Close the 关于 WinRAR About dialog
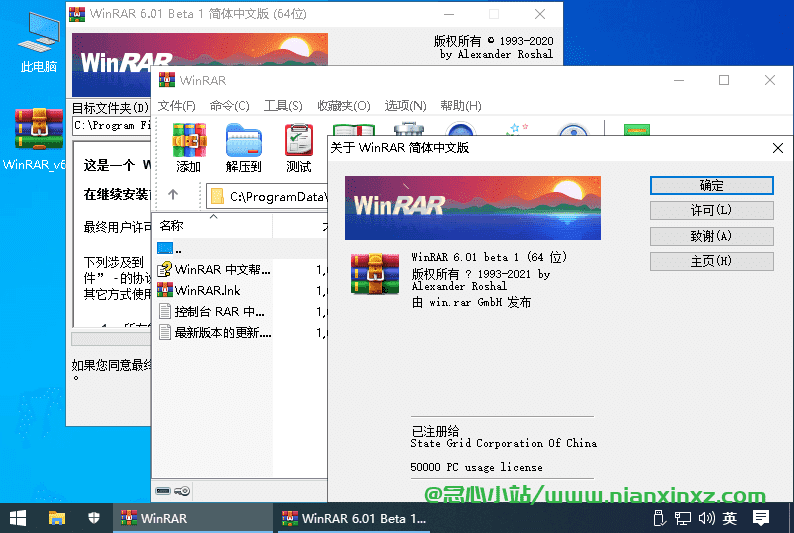This screenshot has height=533, width=794. [x=778, y=148]
